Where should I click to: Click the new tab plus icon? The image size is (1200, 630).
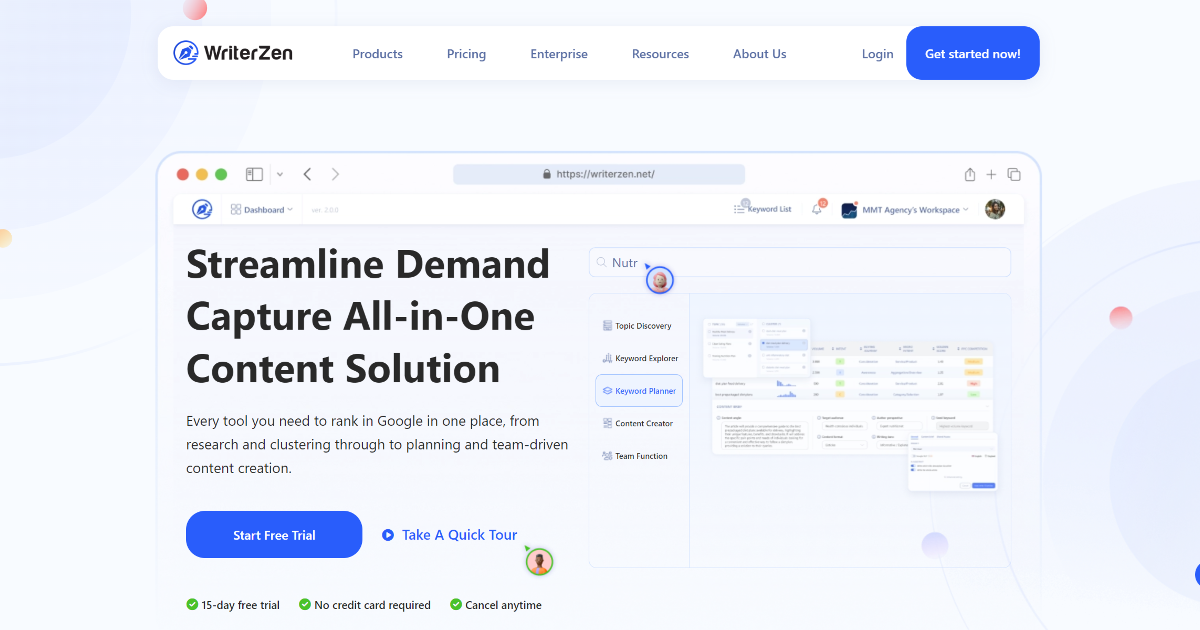pyautogui.click(x=991, y=174)
